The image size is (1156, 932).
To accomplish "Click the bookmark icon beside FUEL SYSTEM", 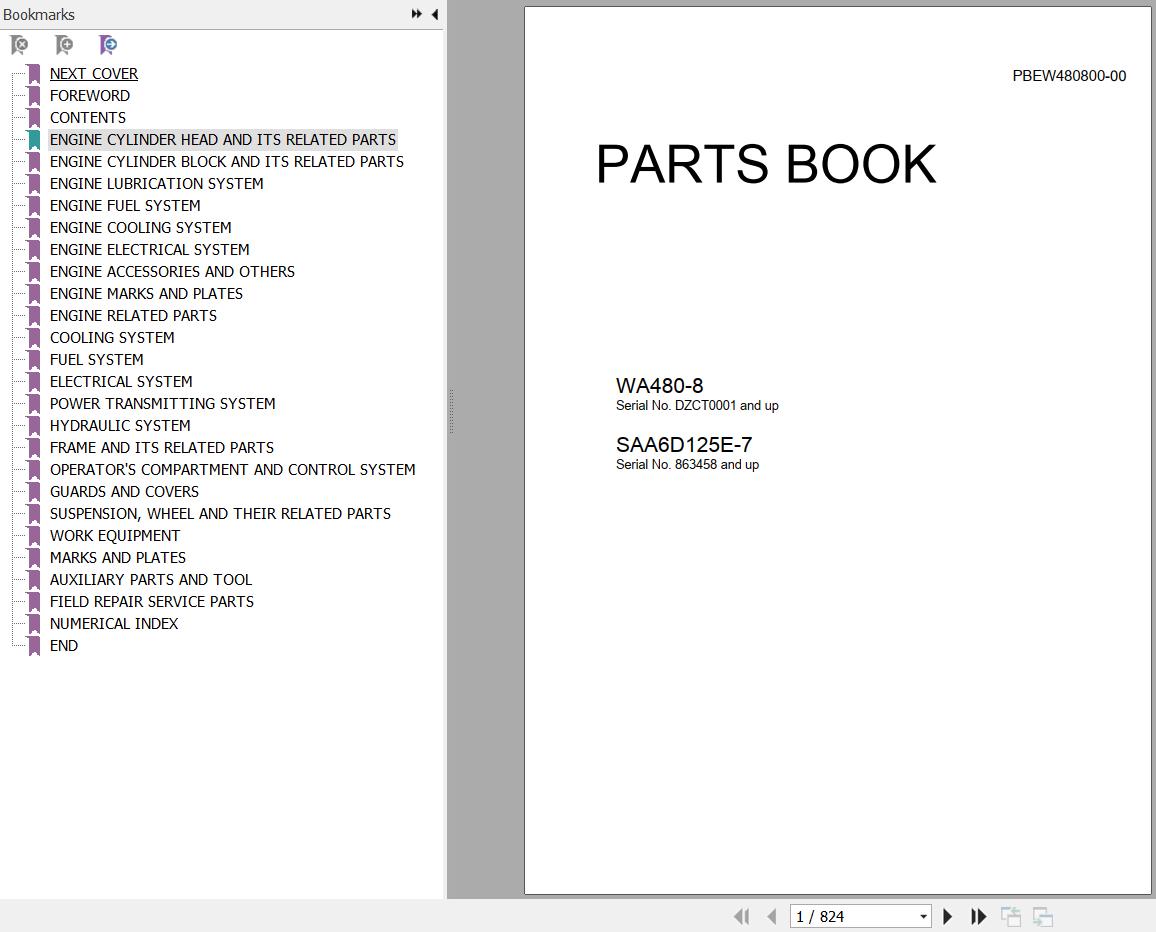I will tap(34, 360).
